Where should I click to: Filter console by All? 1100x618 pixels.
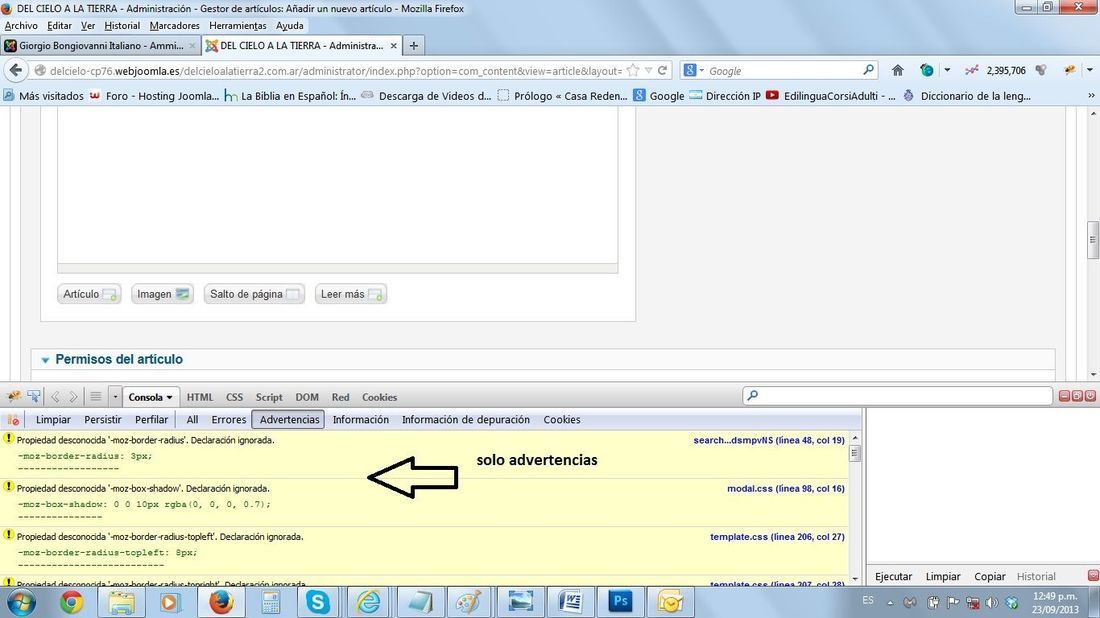(x=192, y=419)
